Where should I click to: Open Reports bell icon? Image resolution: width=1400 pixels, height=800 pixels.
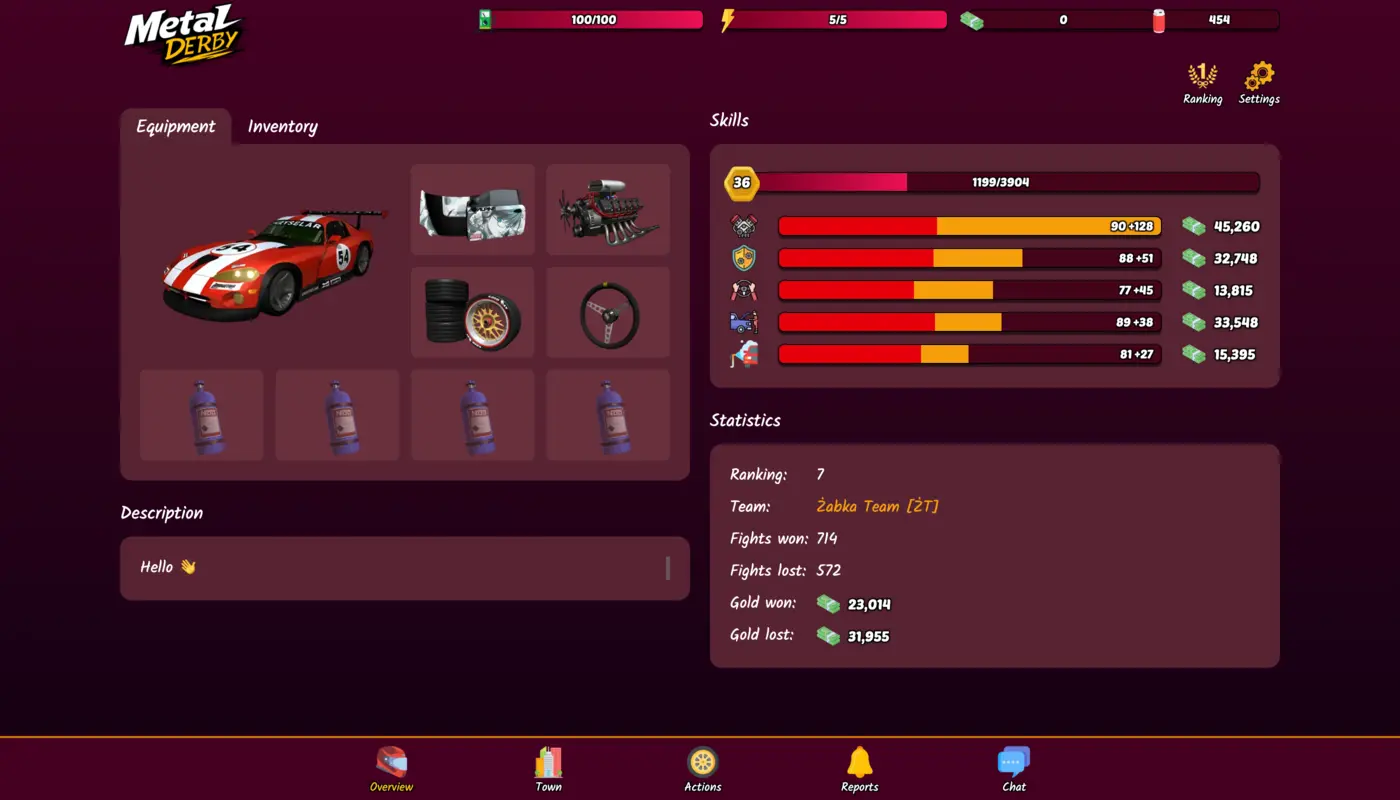click(x=859, y=769)
